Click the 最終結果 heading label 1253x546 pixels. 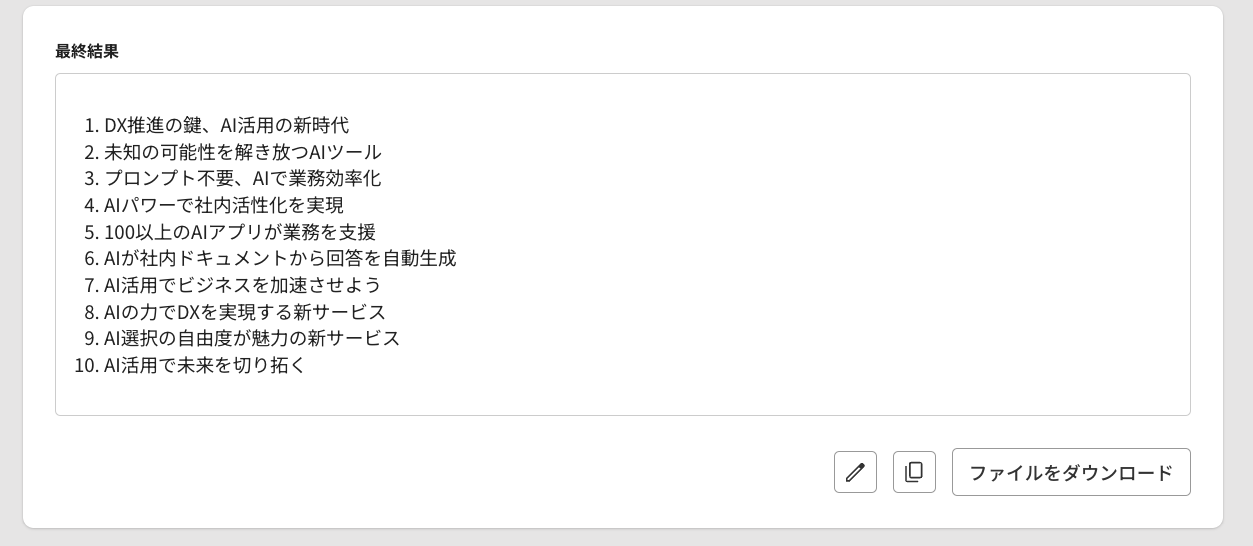87,51
